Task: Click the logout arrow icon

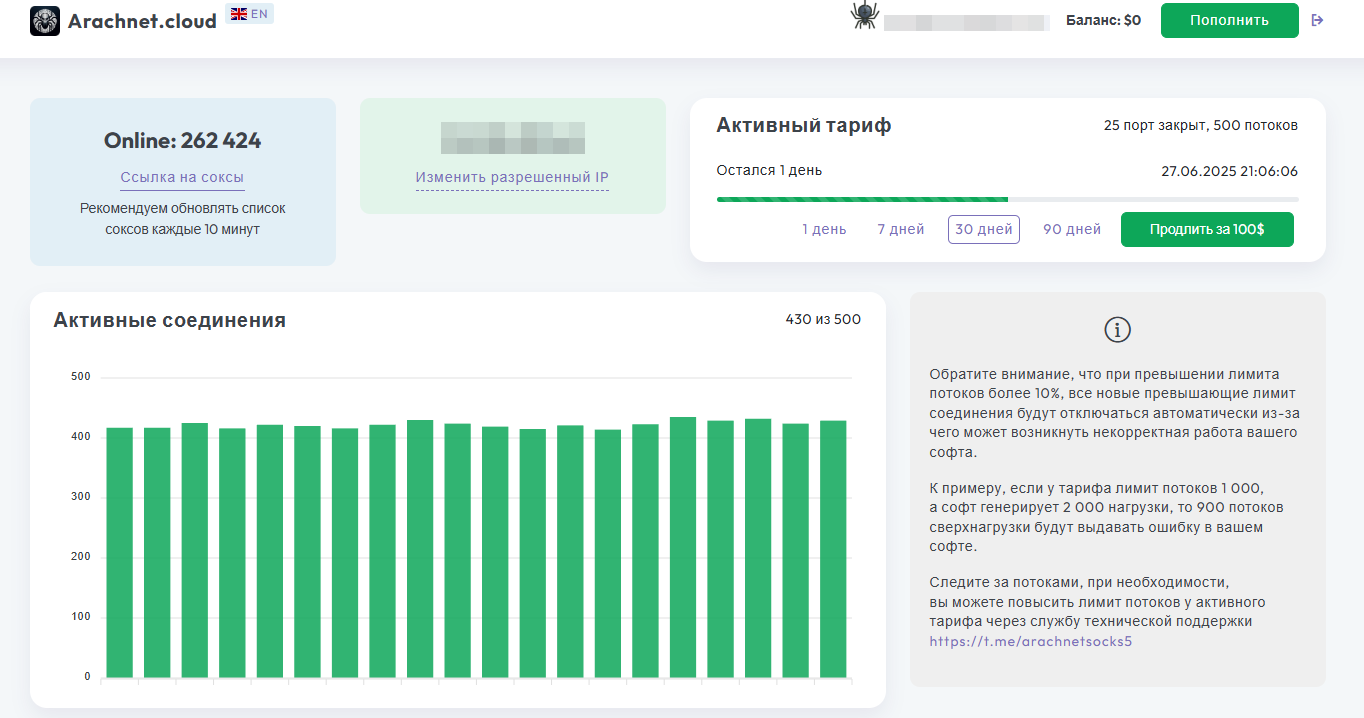Action: click(x=1317, y=20)
